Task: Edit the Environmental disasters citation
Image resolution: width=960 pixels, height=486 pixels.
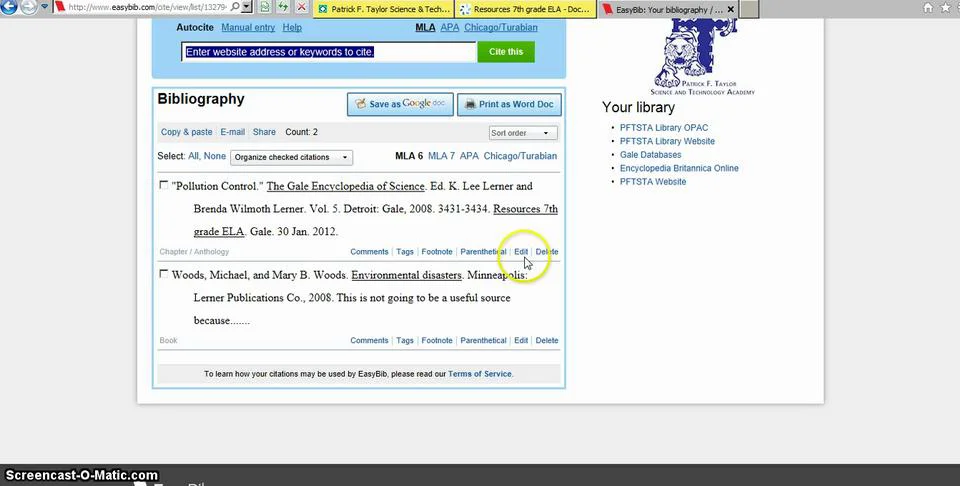Action: [521, 340]
